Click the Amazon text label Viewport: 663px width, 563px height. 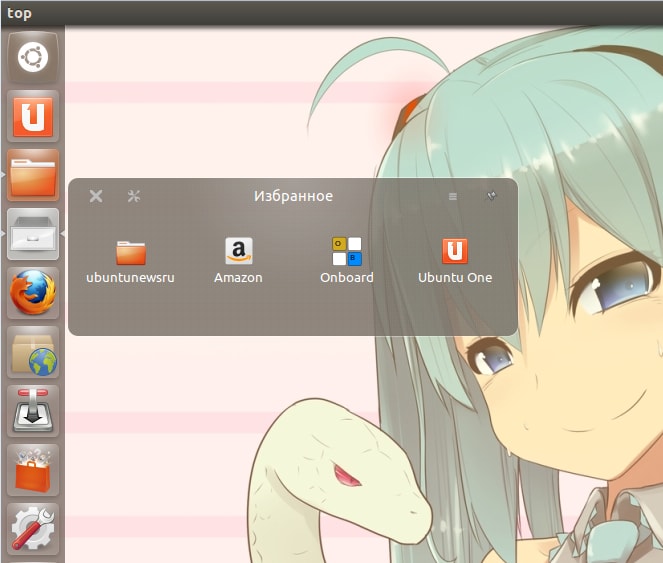[x=238, y=277]
